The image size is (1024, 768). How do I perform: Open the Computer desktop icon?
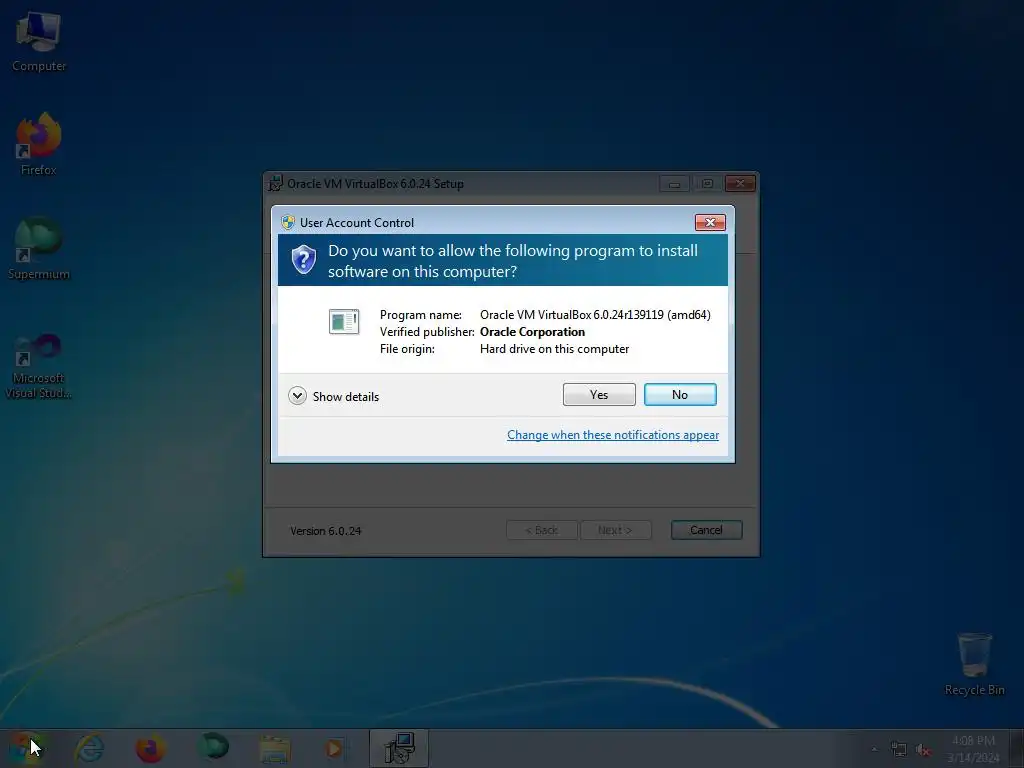[x=39, y=42]
